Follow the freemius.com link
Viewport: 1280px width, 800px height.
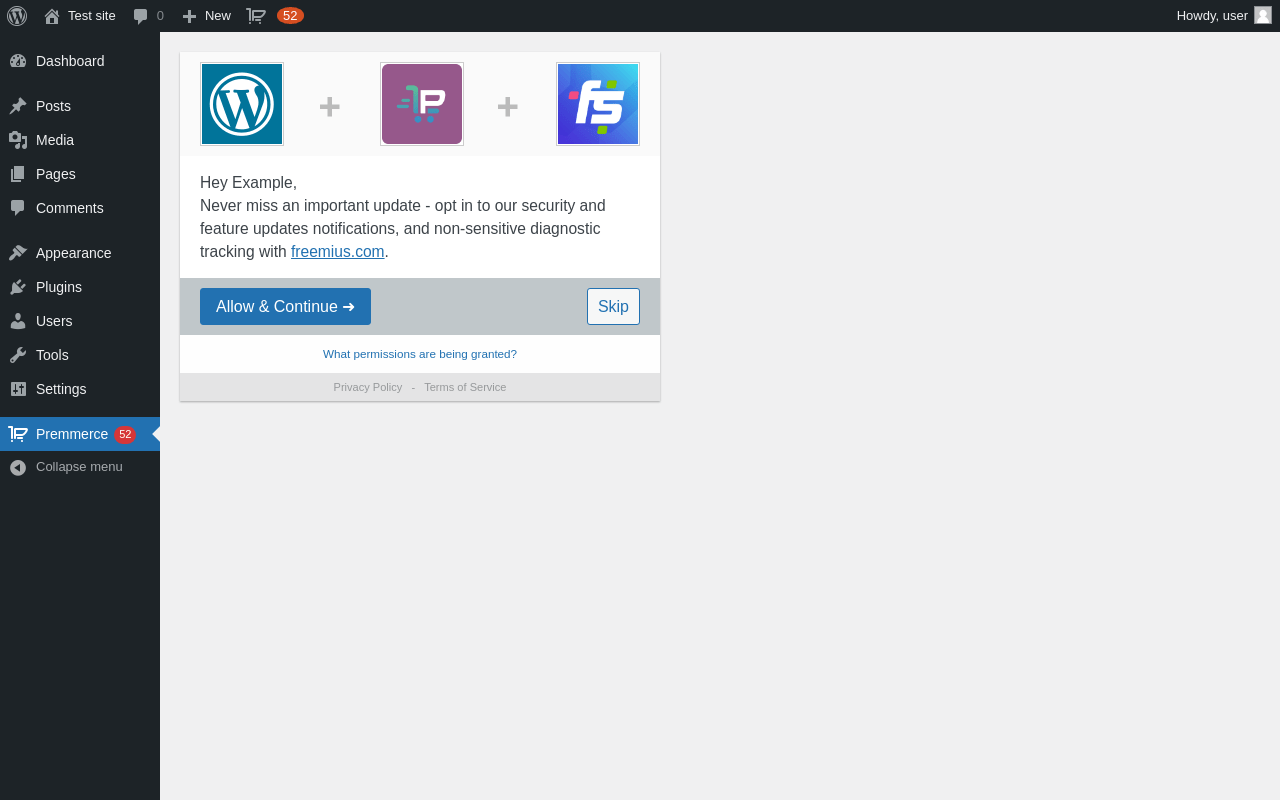338,252
